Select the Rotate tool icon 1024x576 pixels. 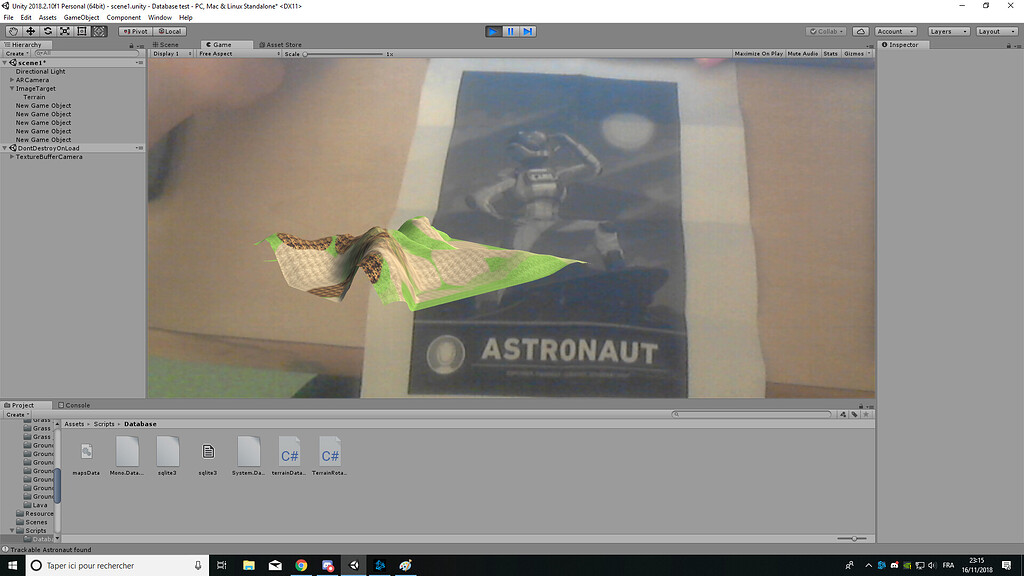click(x=48, y=31)
